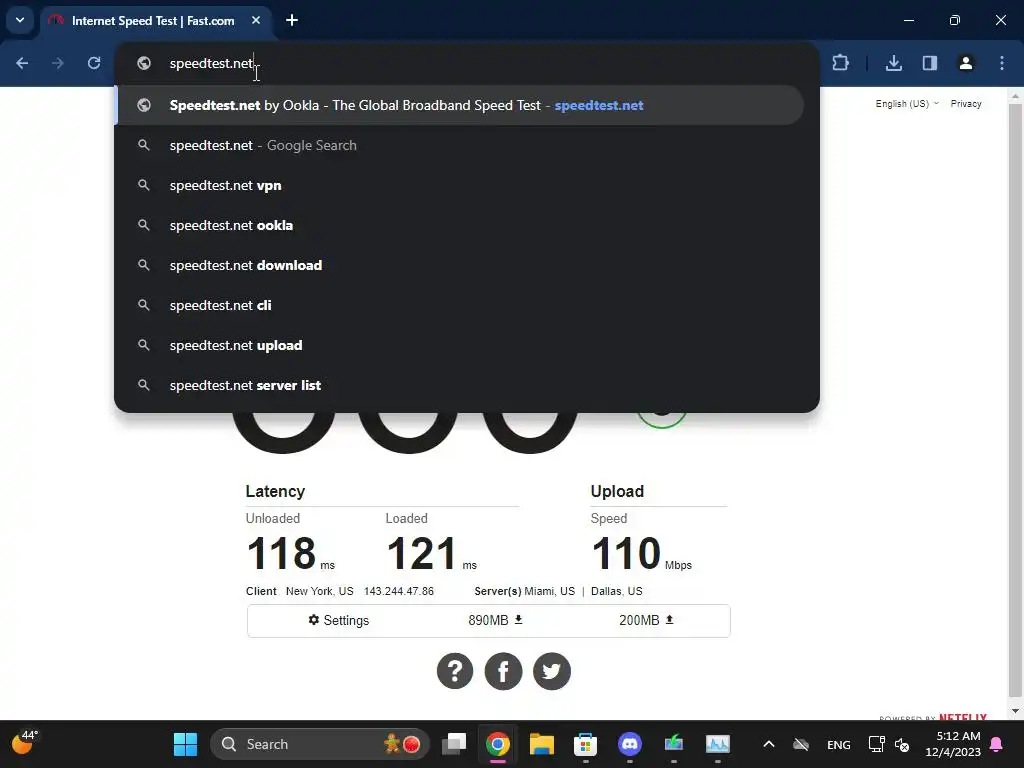
Task: Open the Windows Start menu
Action: click(x=185, y=744)
